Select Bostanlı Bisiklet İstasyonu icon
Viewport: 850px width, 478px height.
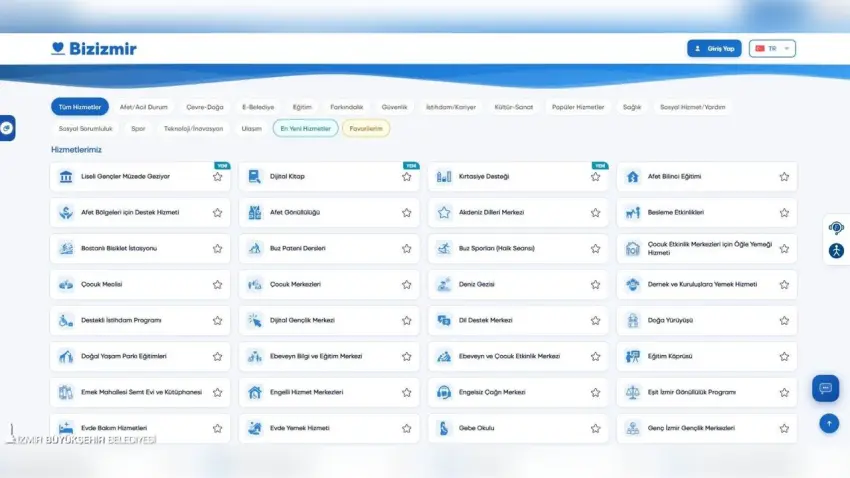(66, 248)
